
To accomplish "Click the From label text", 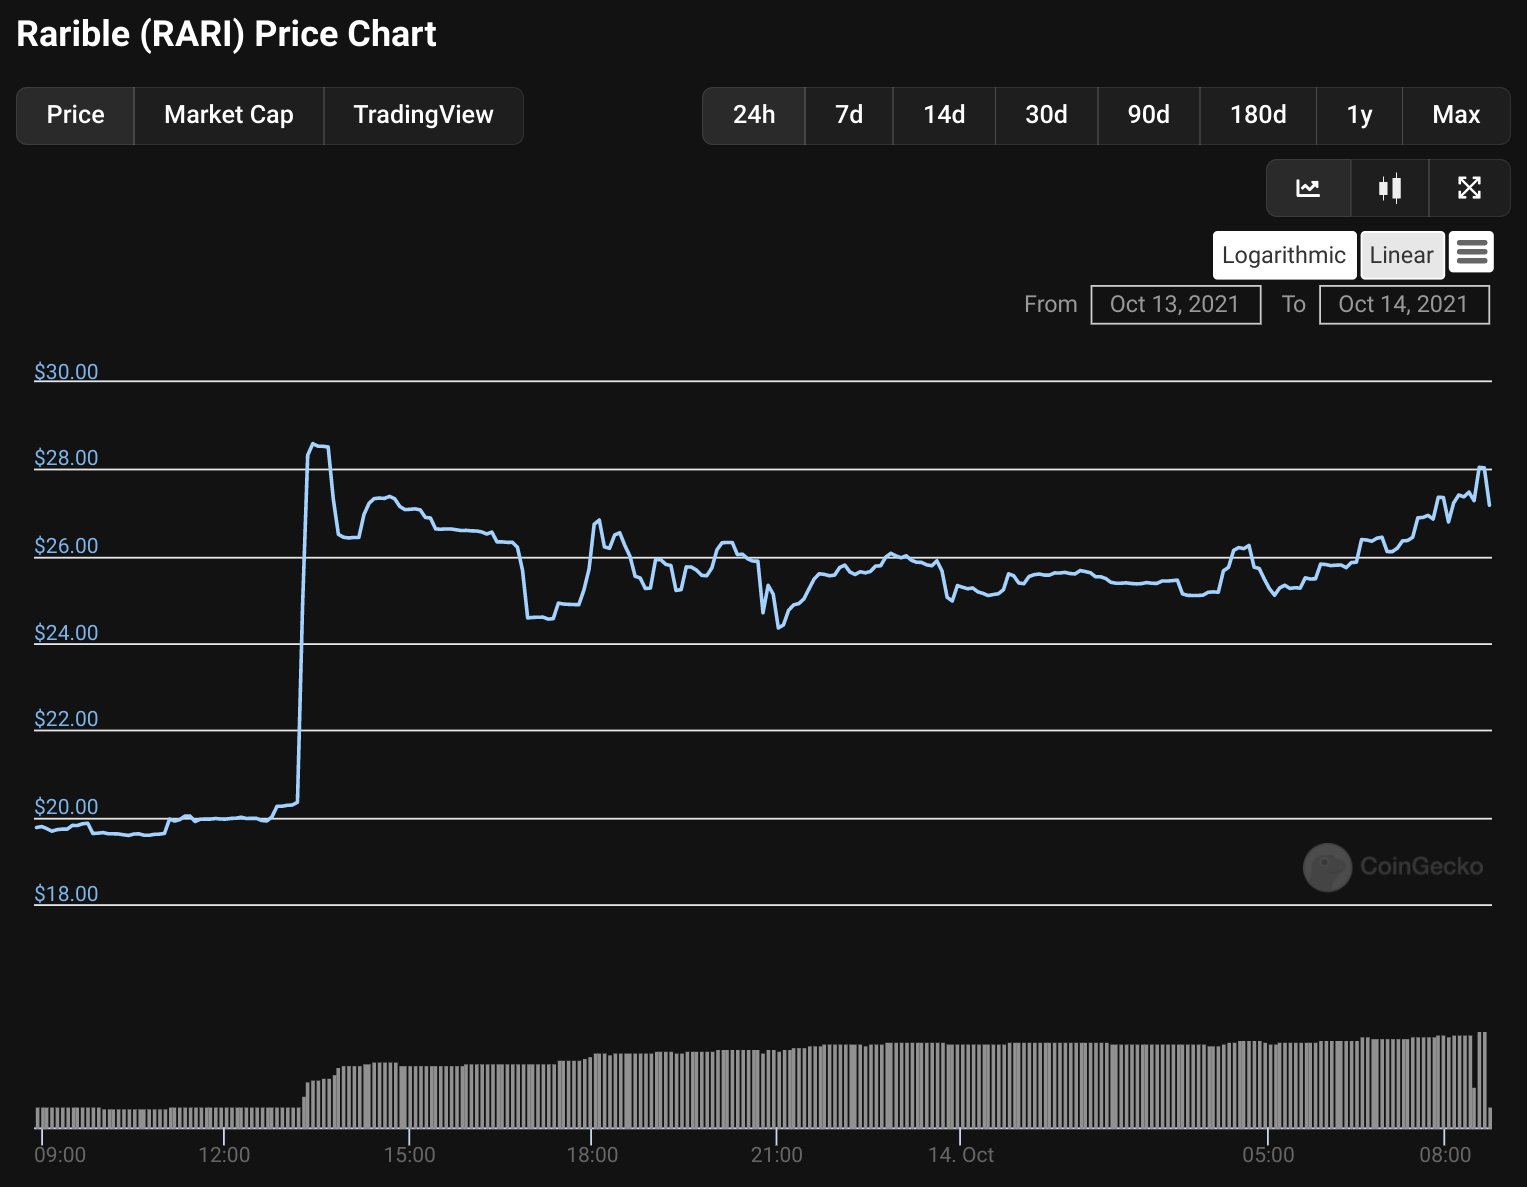I will (x=1050, y=304).
